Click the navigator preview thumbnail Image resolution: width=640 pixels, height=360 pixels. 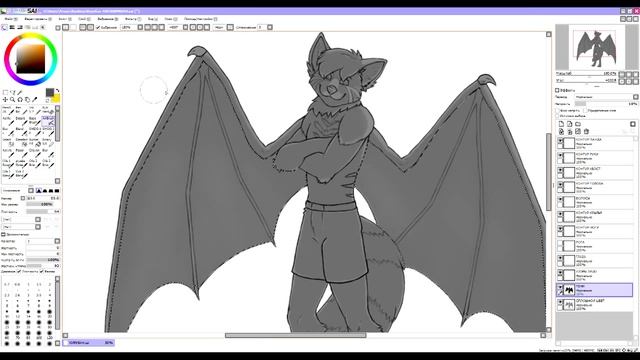(596, 47)
